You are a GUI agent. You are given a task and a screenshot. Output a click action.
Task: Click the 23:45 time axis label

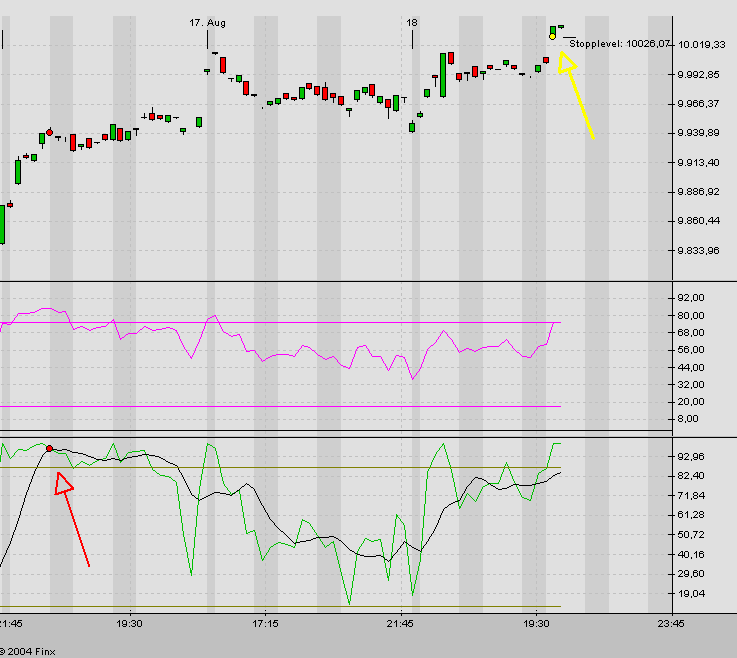tap(671, 622)
